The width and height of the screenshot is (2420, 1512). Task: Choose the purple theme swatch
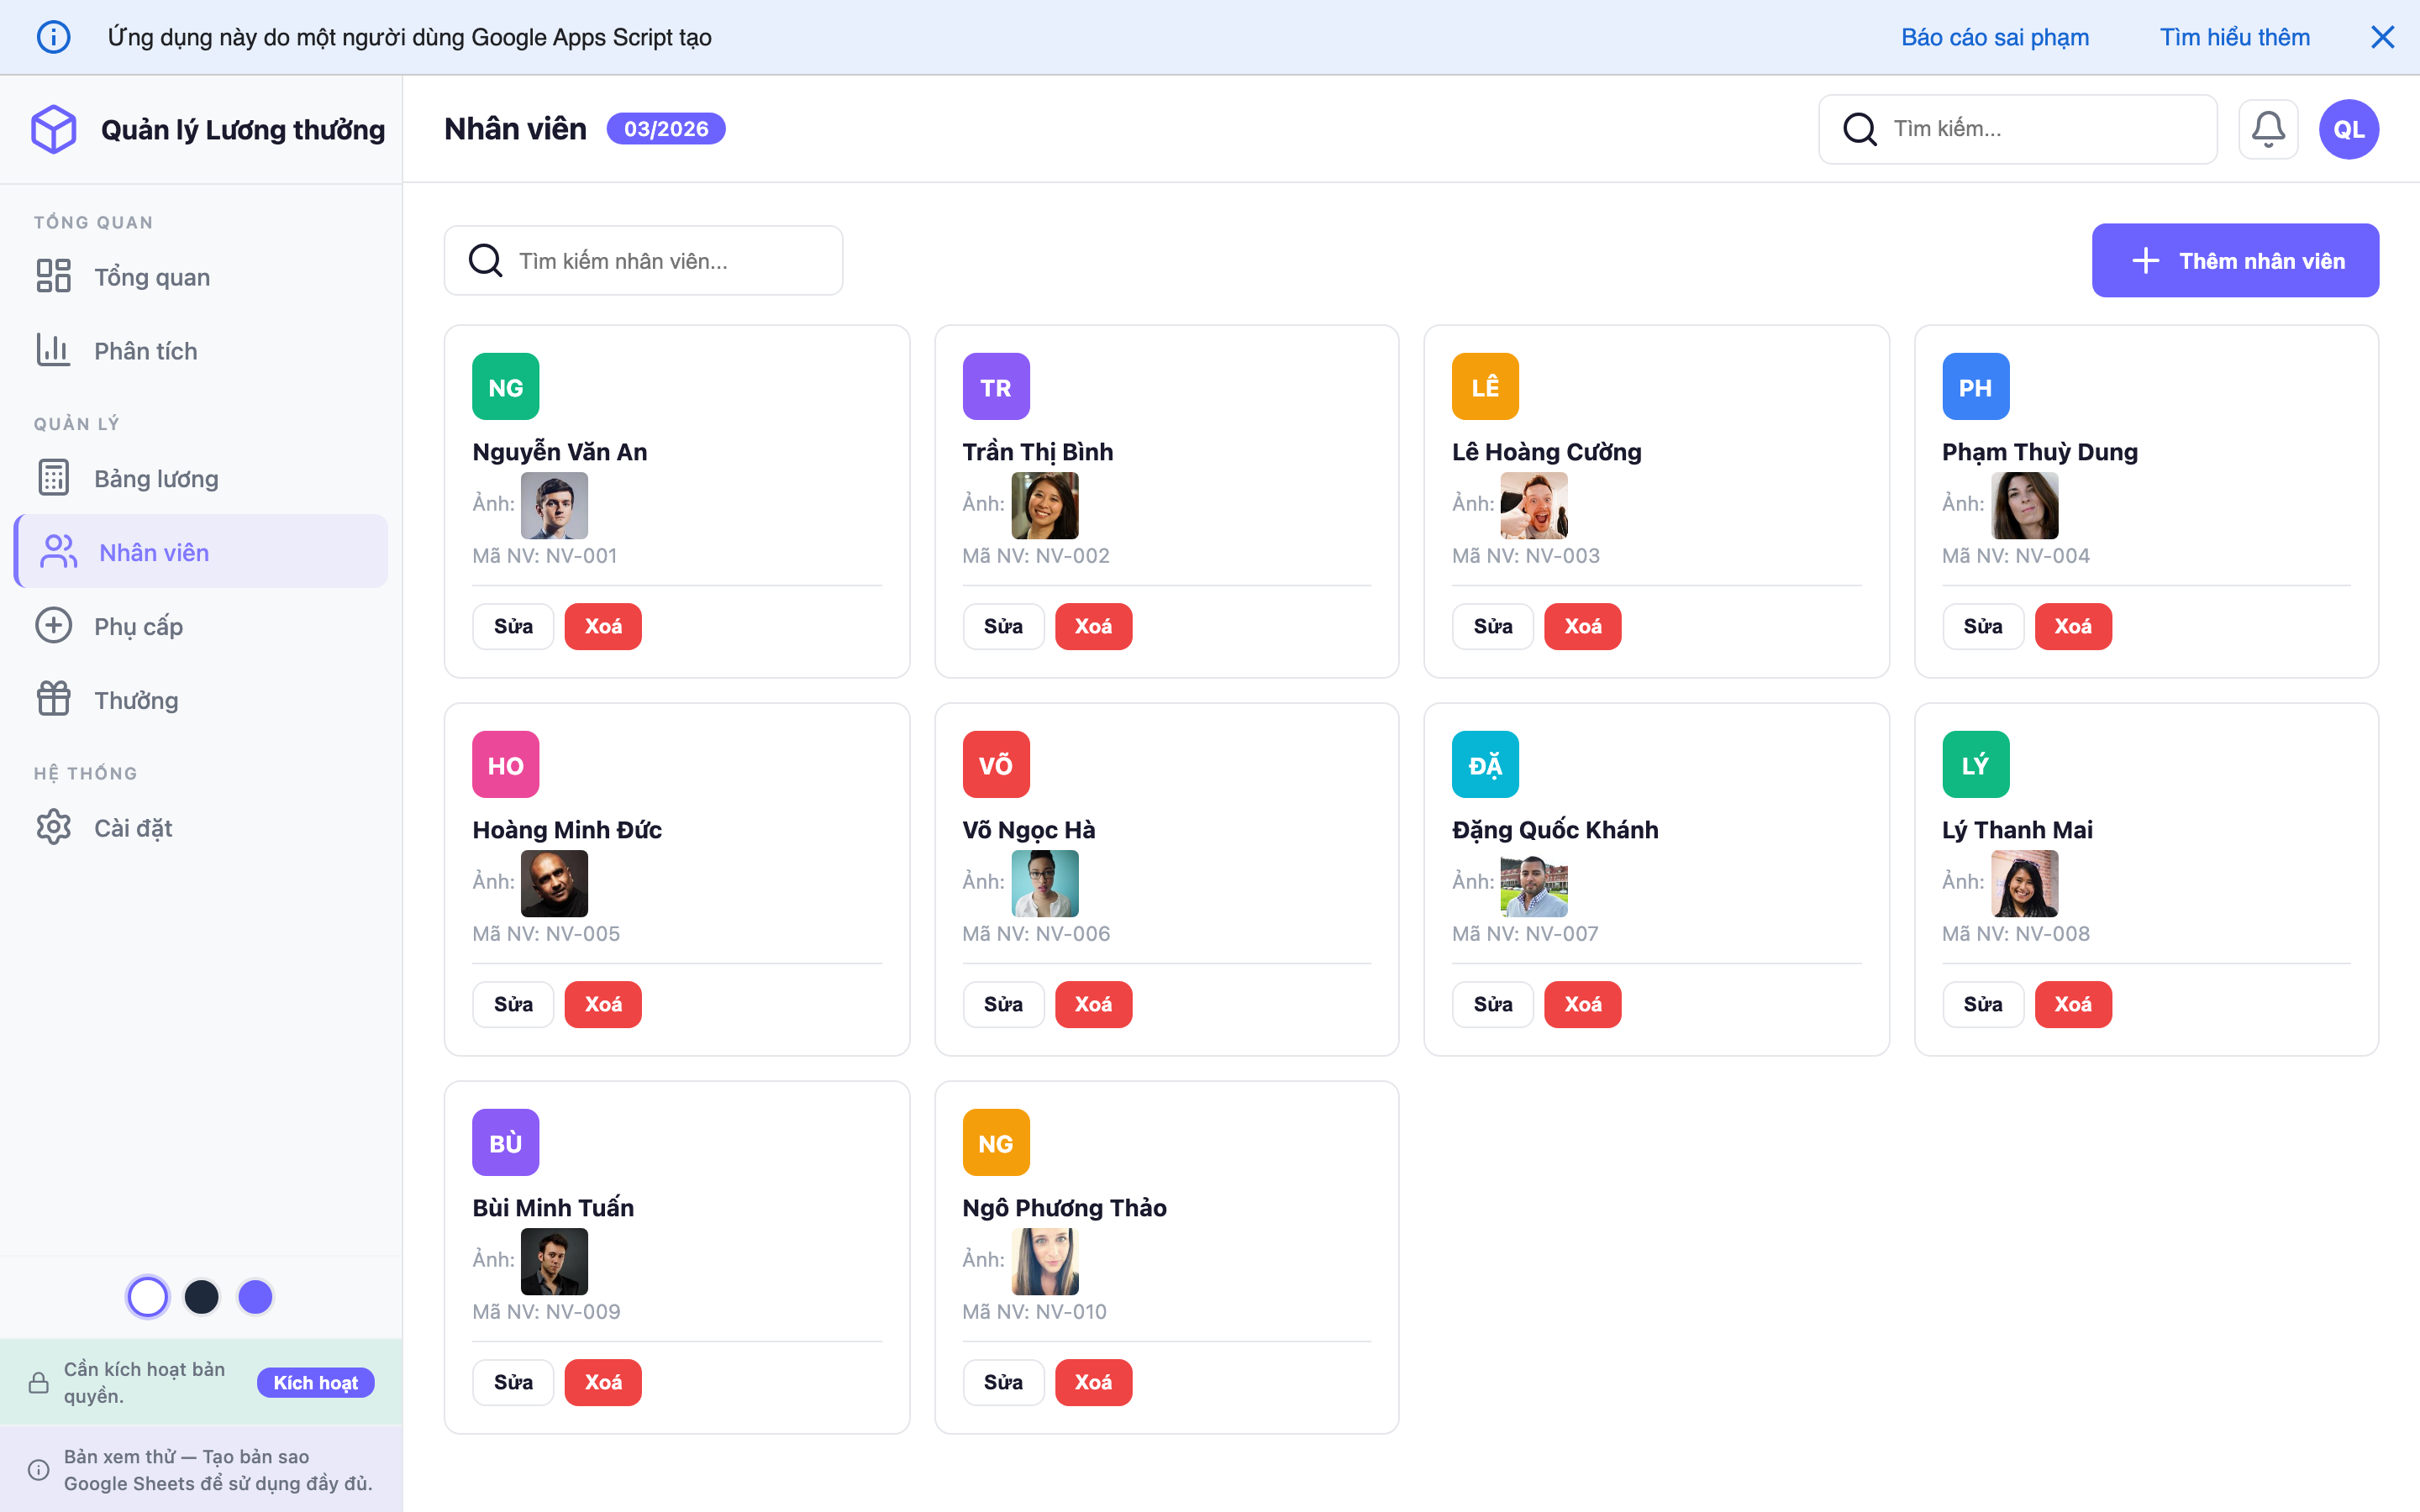pos(256,1297)
